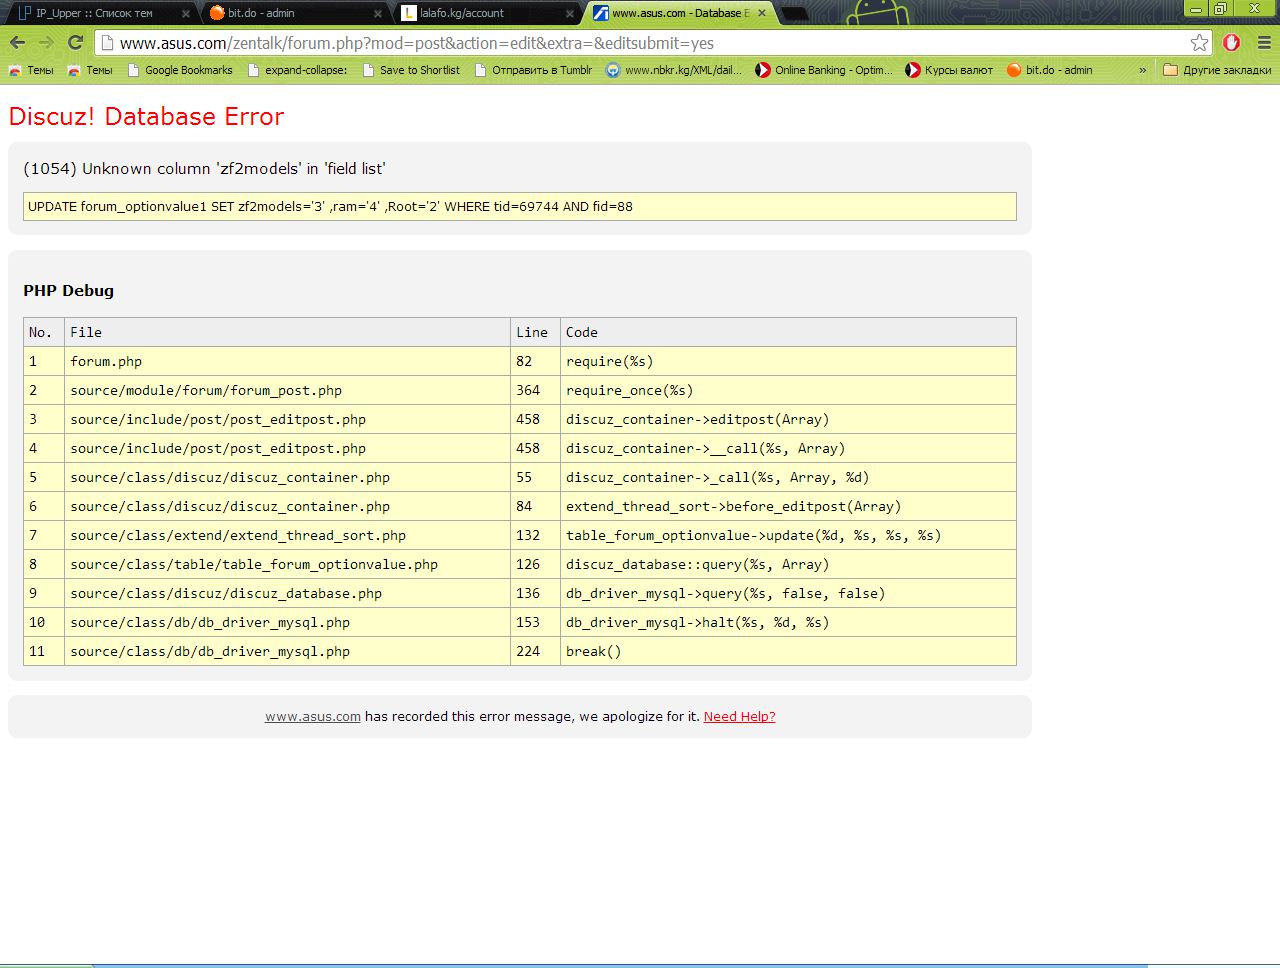The width and height of the screenshot is (1280, 968).
Task: Open the expand-collapse: bookmarklet
Action: click(297, 70)
